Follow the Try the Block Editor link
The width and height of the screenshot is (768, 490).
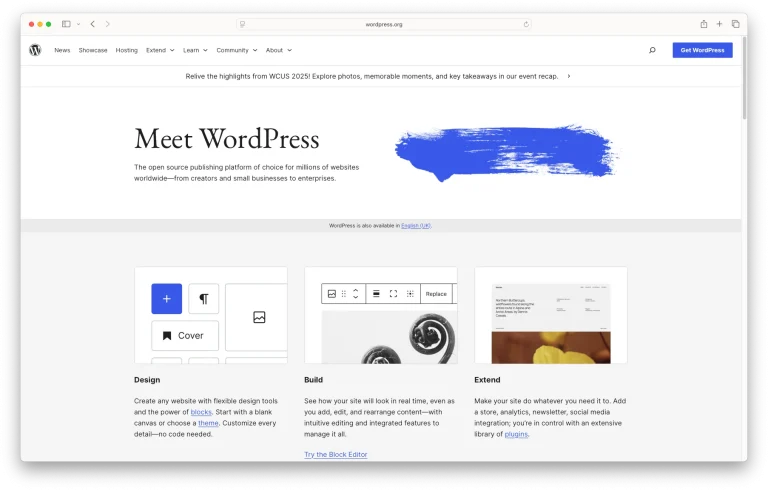(x=335, y=455)
